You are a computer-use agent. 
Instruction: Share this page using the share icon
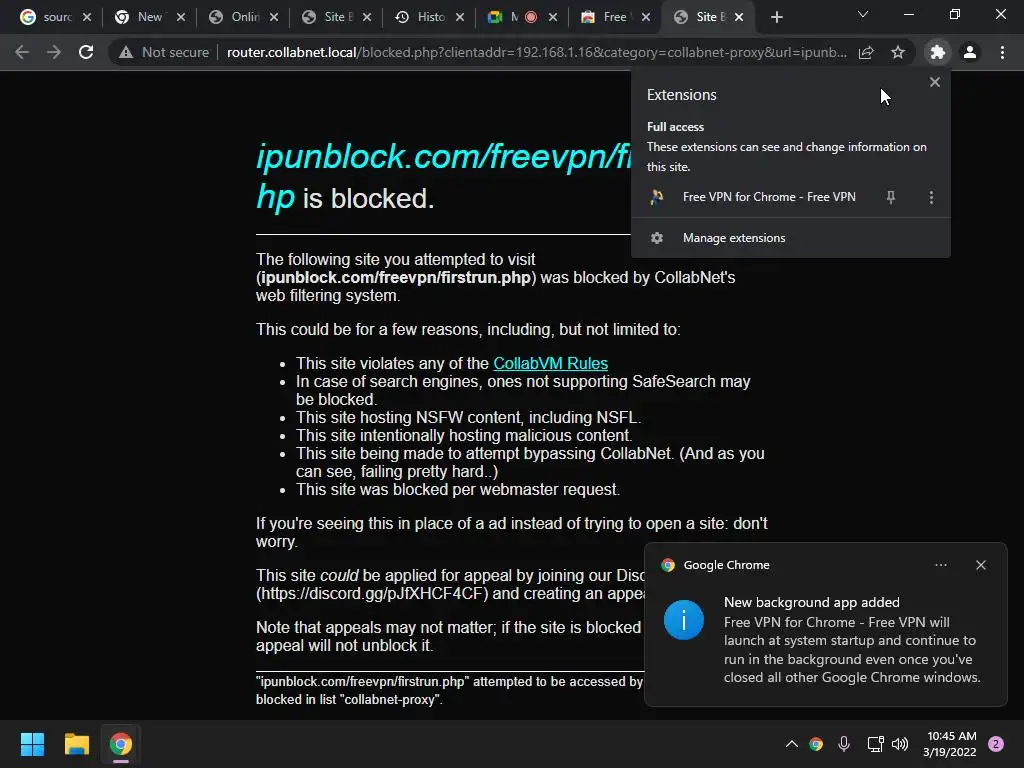[866, 52]
